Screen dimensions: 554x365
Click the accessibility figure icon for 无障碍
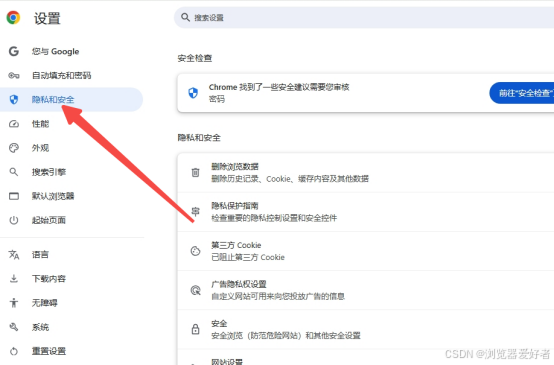[x=14, y=303]
